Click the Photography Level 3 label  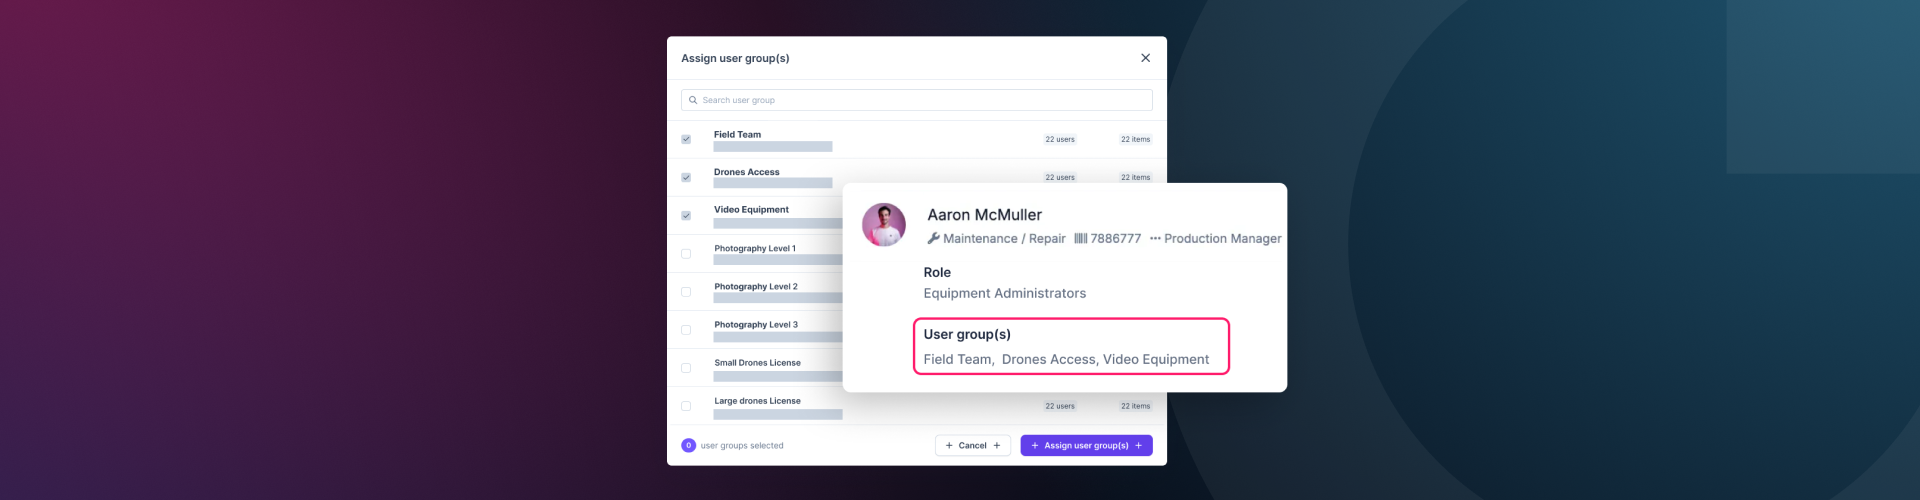[756, 324]
